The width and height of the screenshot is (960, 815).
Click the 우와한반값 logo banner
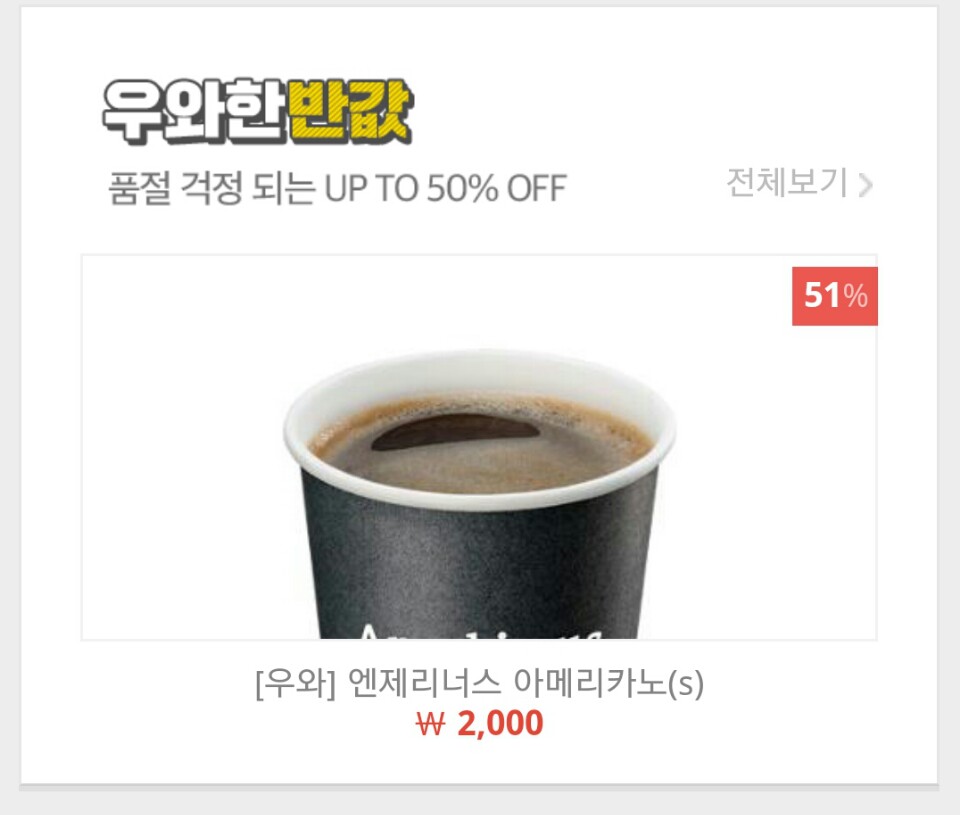[258, 111]
